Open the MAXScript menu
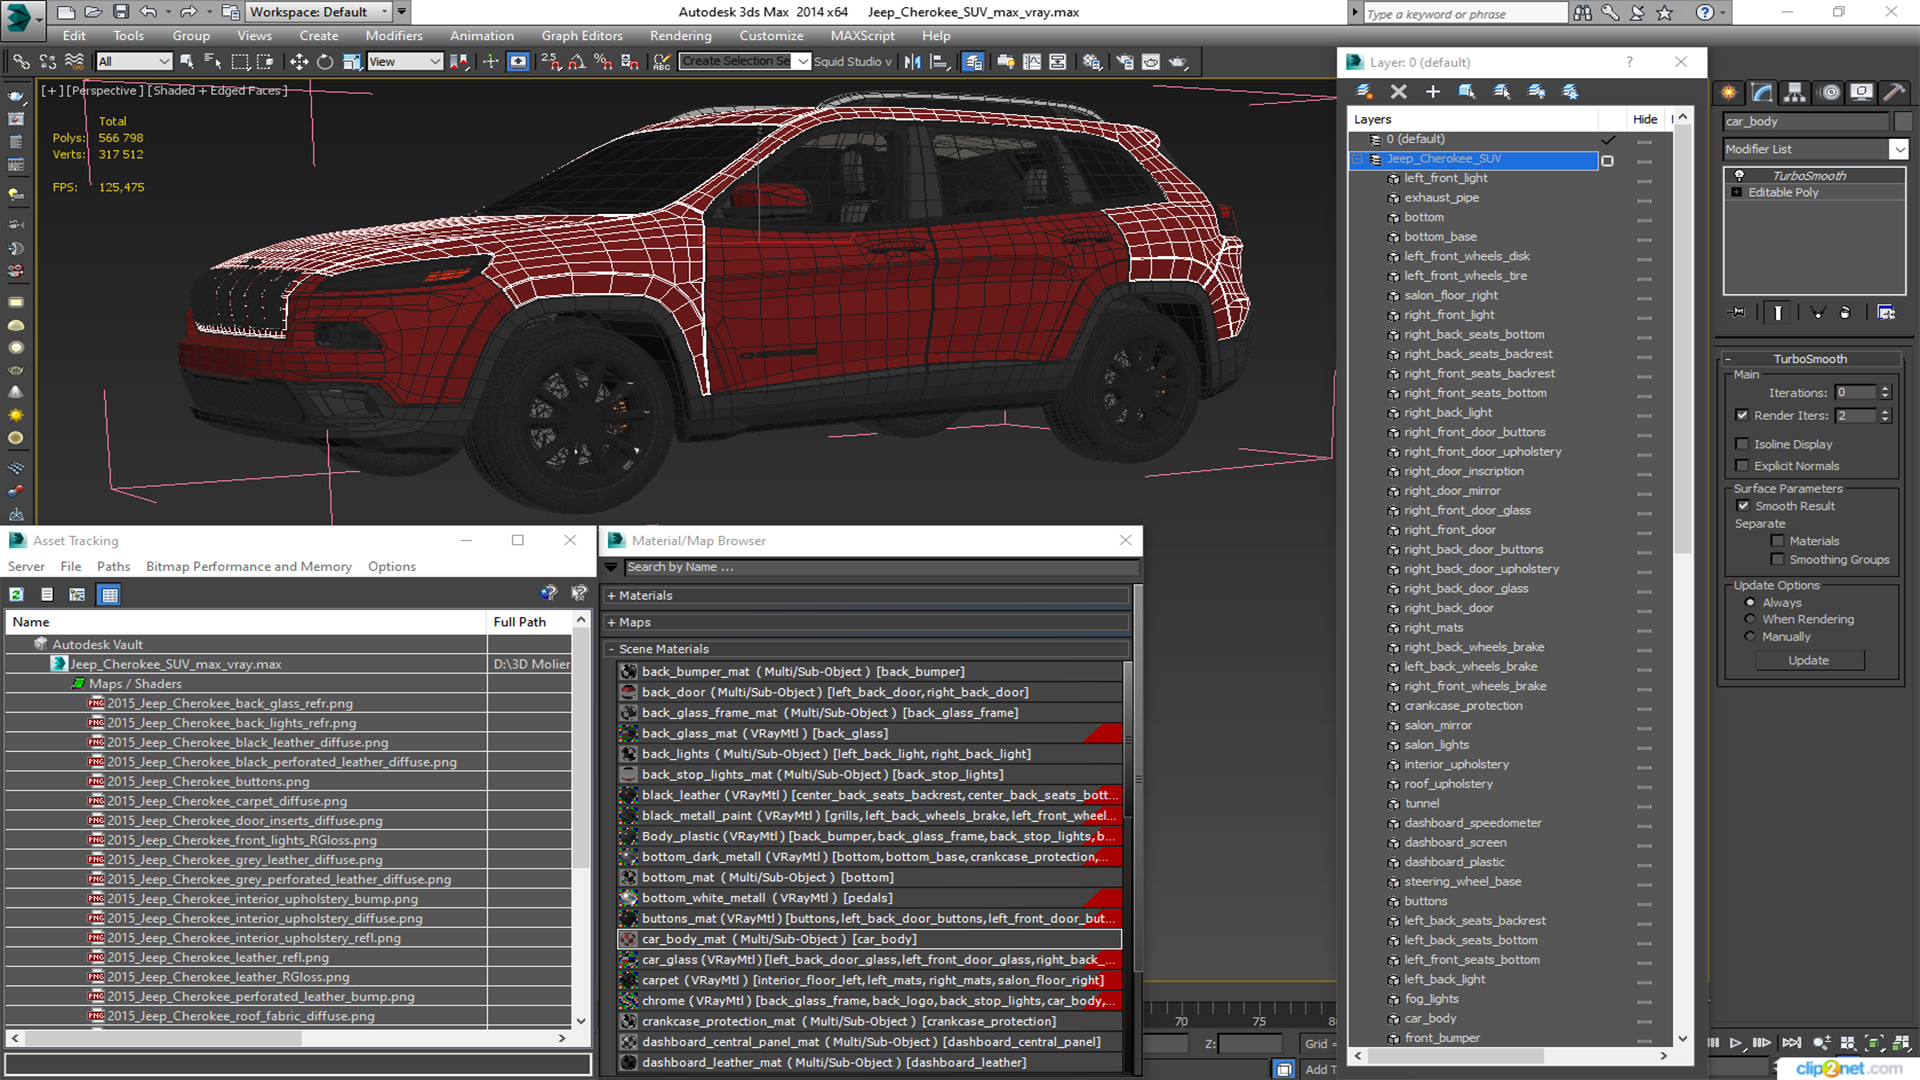 coord(863,36)
